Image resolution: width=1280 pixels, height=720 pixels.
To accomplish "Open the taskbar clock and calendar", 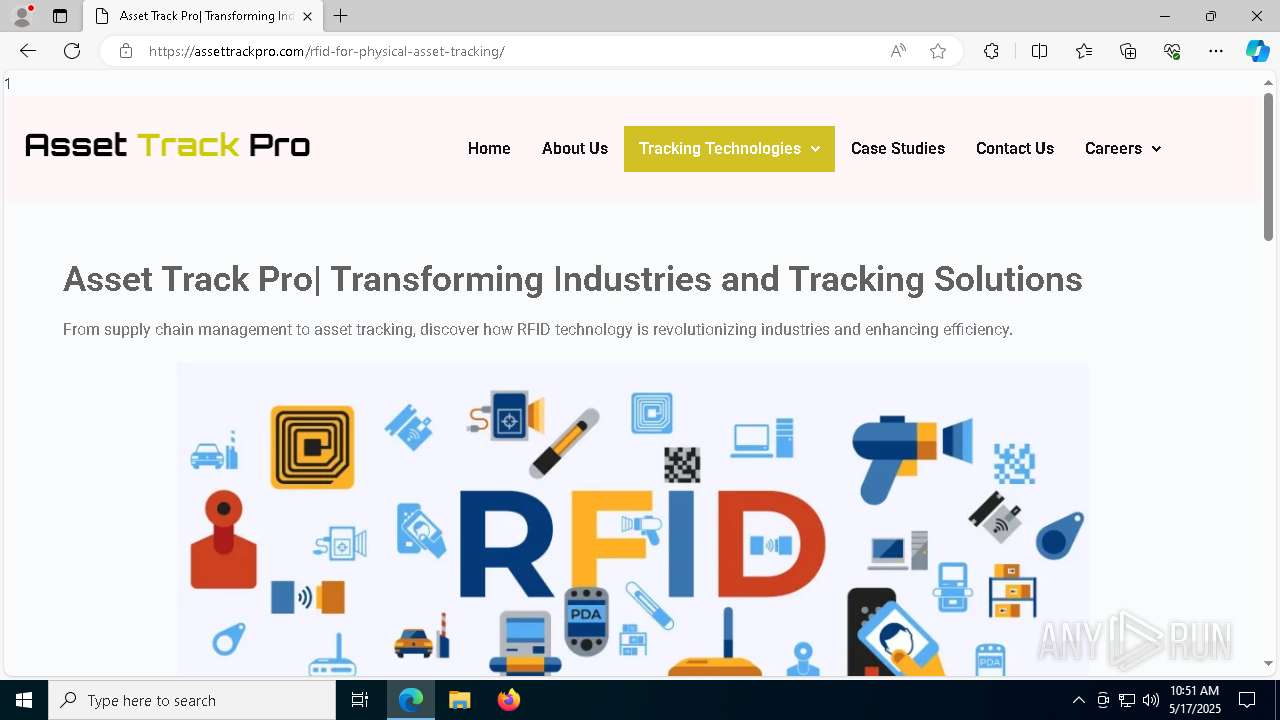I will 1195,700.
